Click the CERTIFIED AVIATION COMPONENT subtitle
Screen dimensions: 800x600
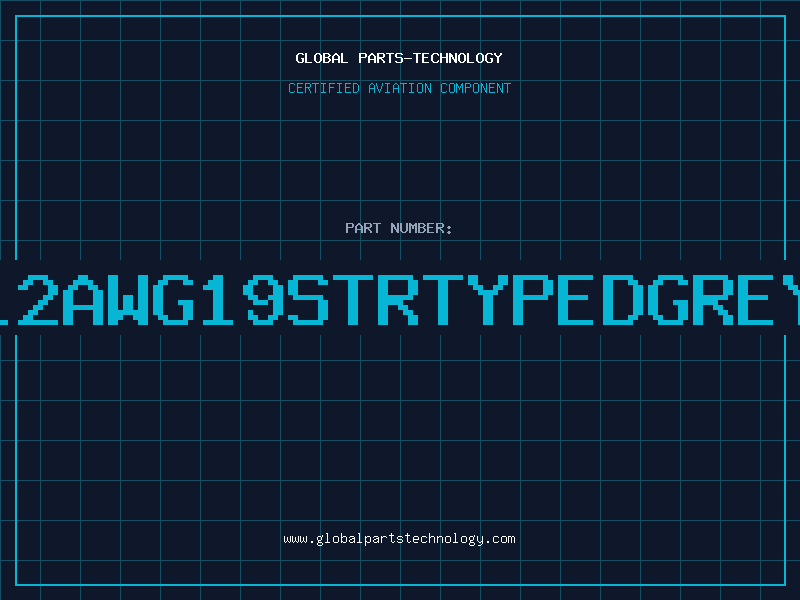pyautogui.click(x=399, y=88)
